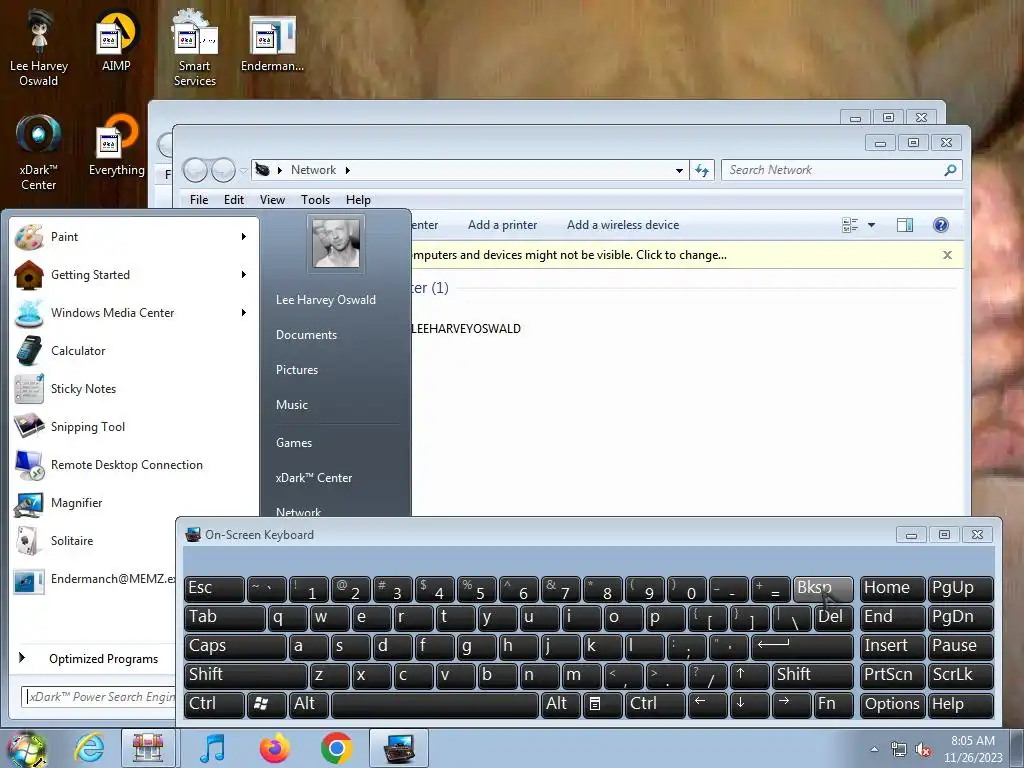Open the address bar history dropdown

pyautogui.click(x=679, y=170)
